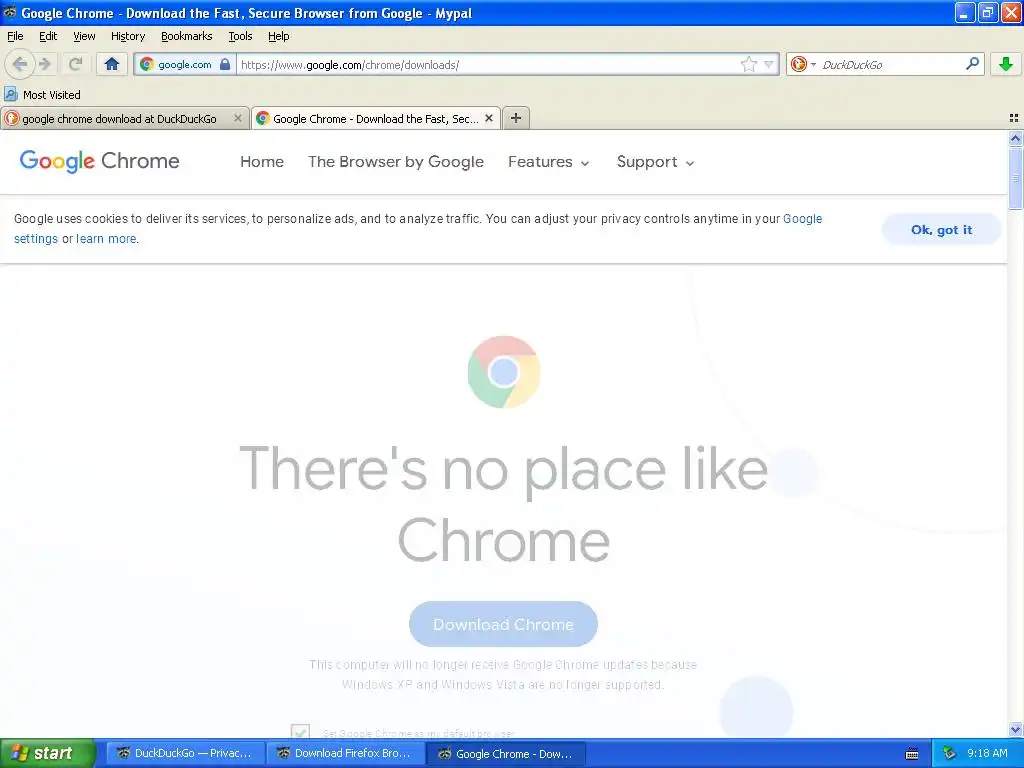
Task: Click the large Chrome logo image
Action: tap(504, 372)
